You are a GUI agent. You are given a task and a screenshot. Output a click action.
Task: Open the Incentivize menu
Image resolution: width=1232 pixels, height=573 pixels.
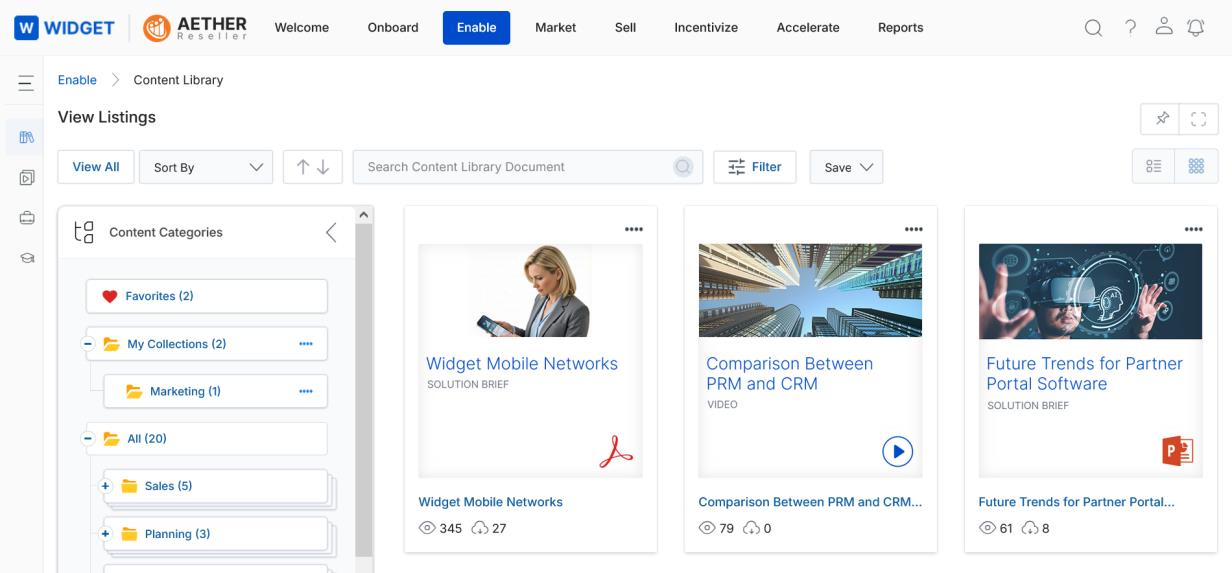point(706,28)
